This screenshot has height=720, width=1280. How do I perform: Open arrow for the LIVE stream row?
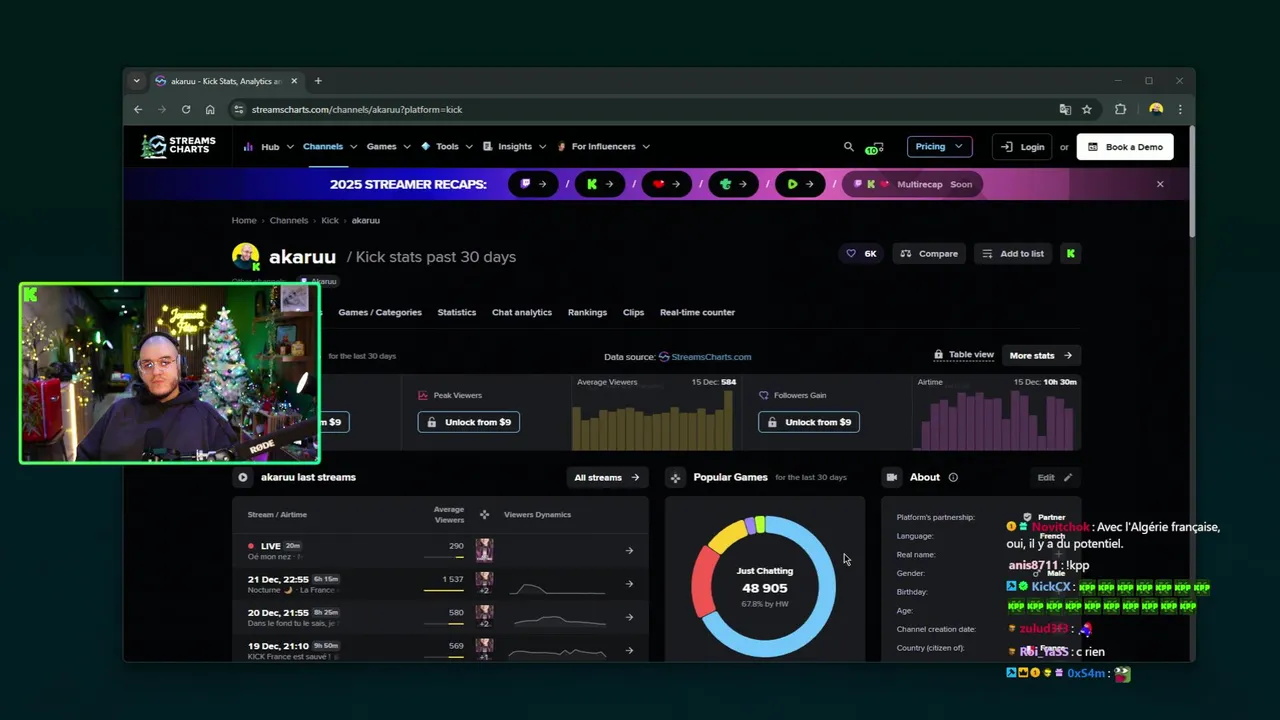click(629, 551)
